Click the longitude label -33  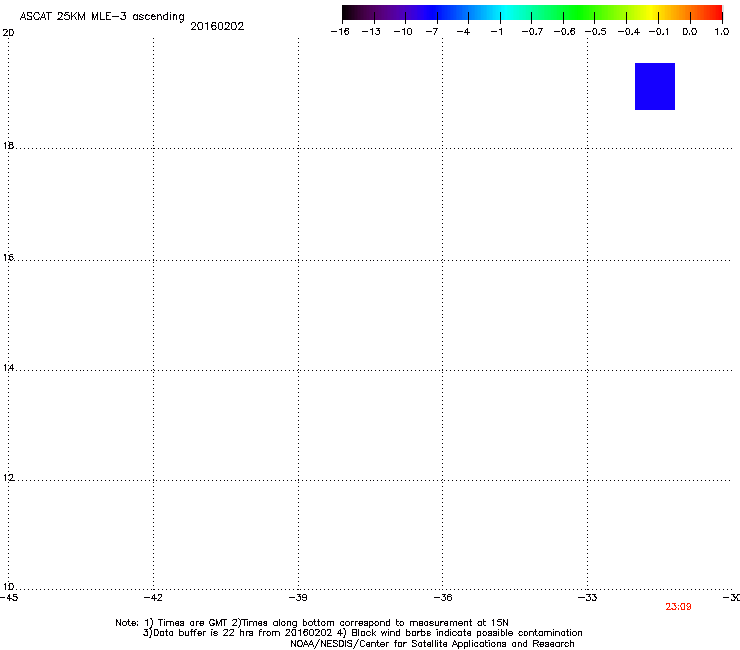[588, 598]
